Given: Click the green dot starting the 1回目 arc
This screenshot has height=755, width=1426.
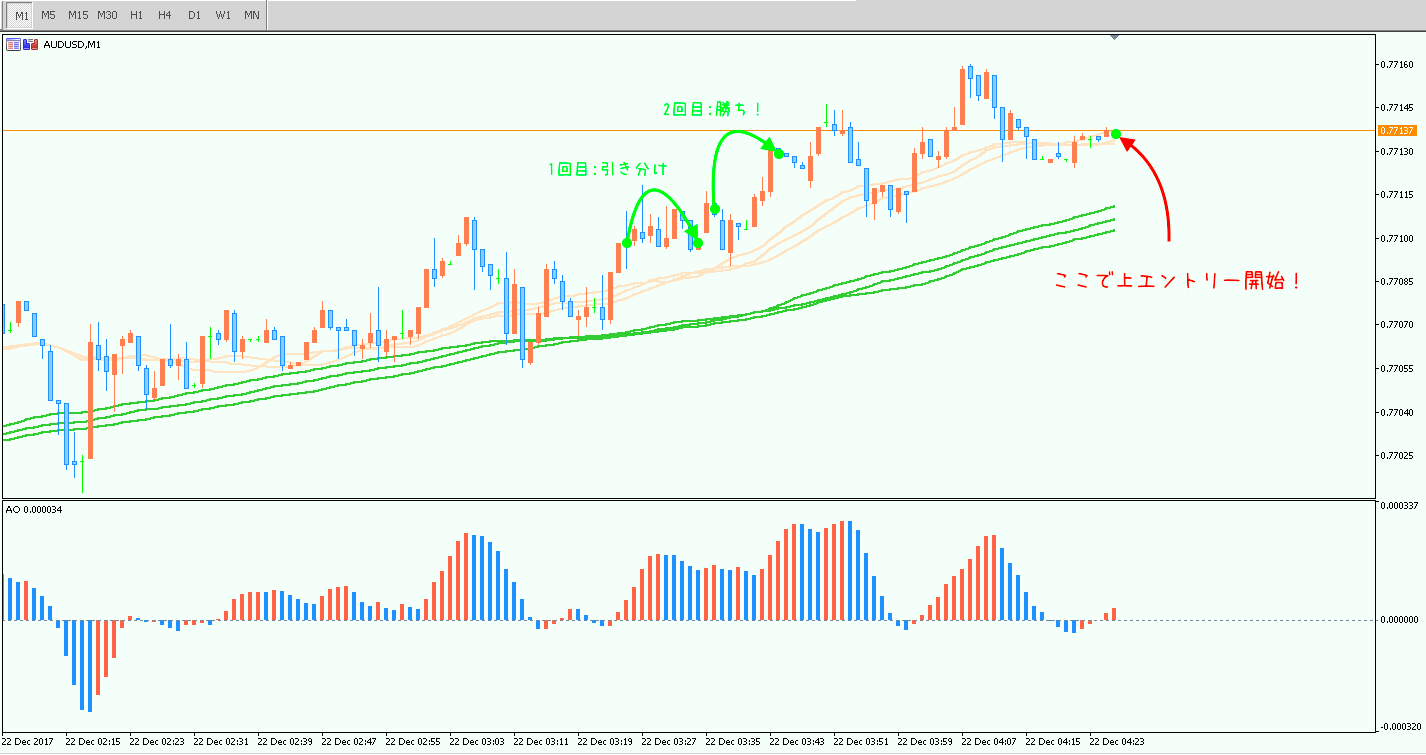Looking at the screenshot, I should [627, 243].
